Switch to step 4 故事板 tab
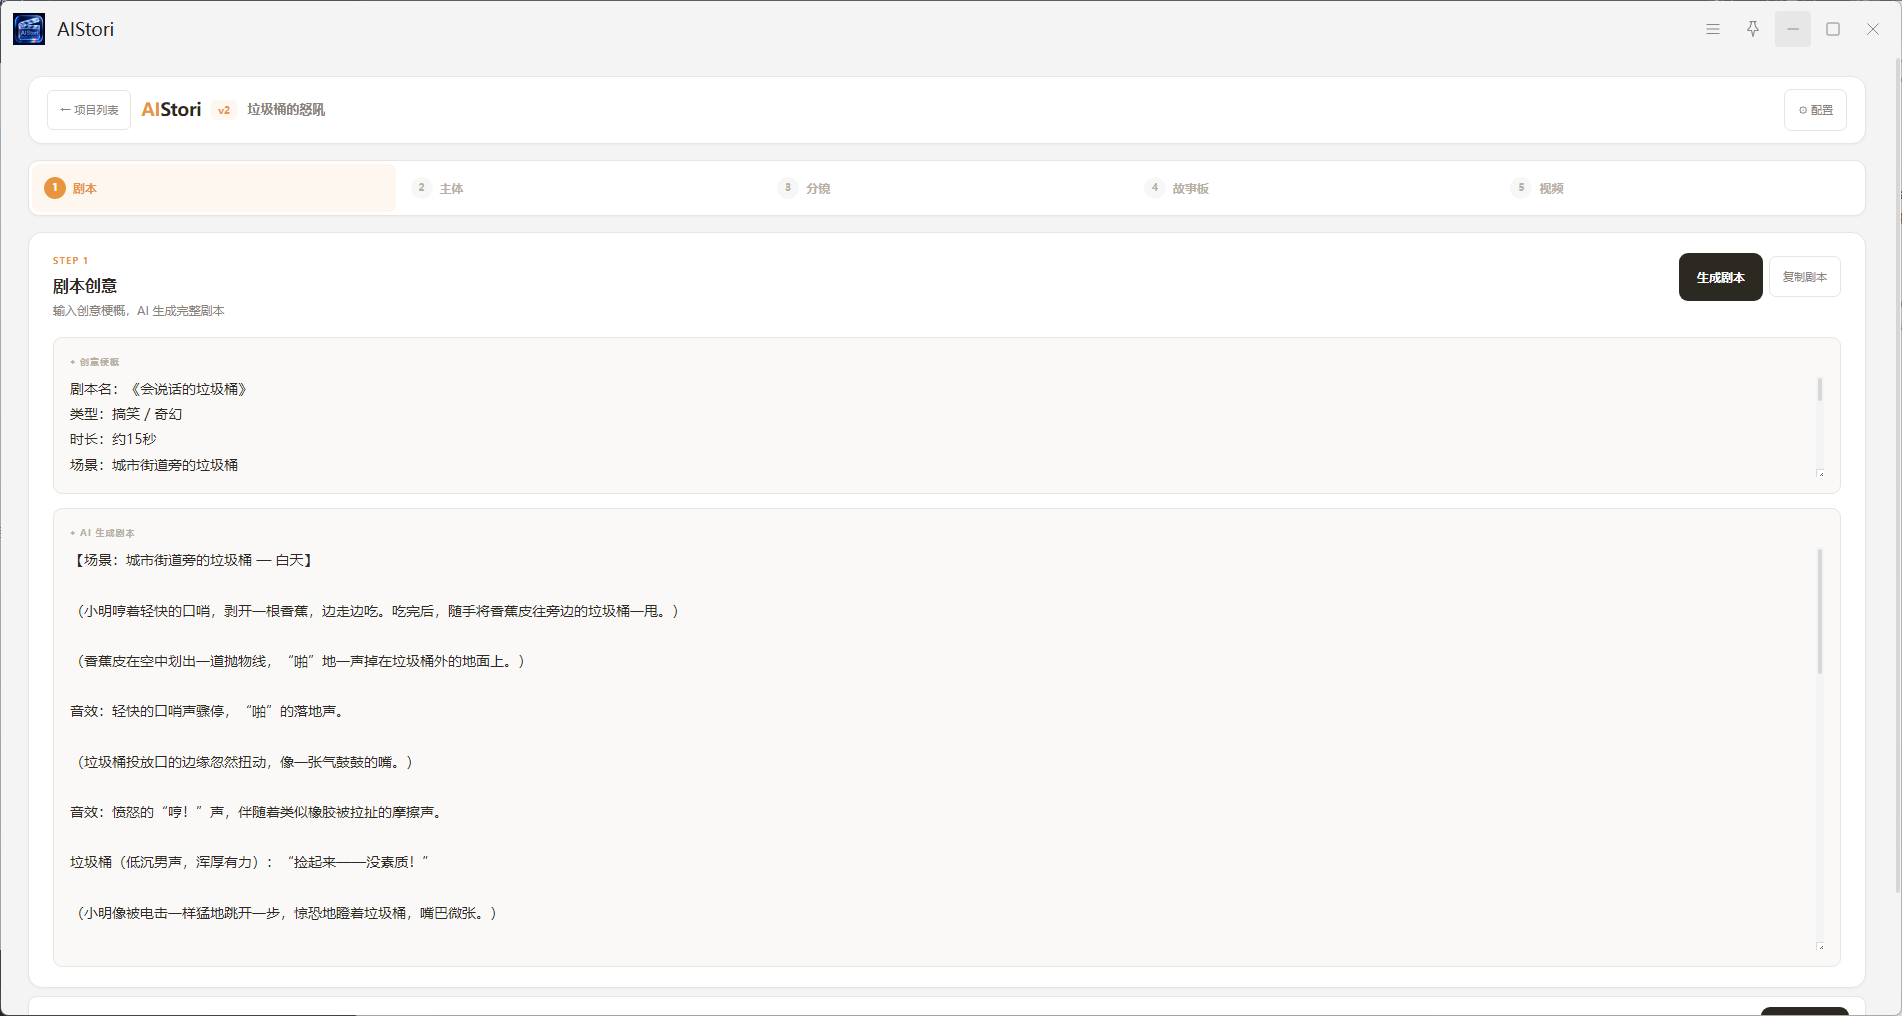The height and width of the screenshot is (1016, 1902). pyautogui.click(x=1315, y=188)
